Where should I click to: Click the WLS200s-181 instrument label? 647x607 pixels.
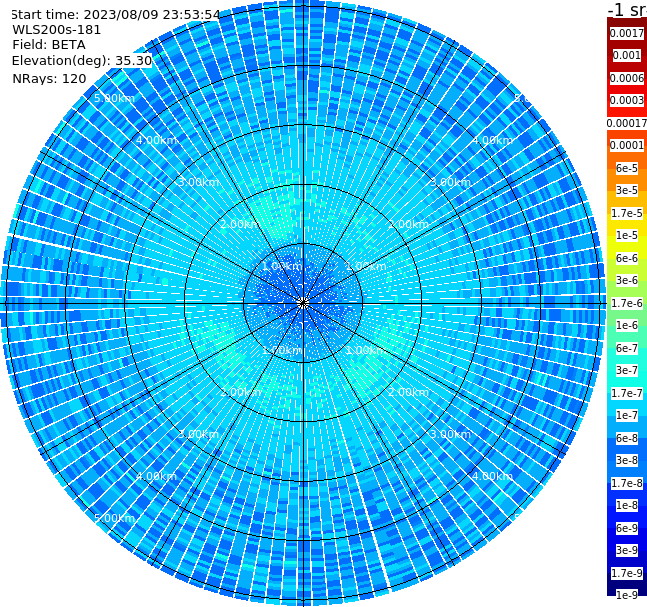pyautogui.click(x=57, y=30)
